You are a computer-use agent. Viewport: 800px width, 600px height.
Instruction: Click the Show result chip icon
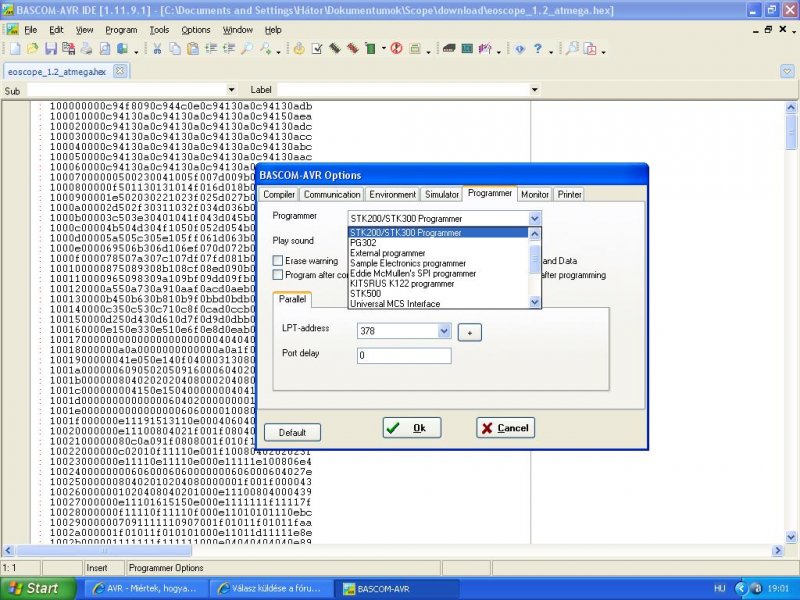[335, 49]
